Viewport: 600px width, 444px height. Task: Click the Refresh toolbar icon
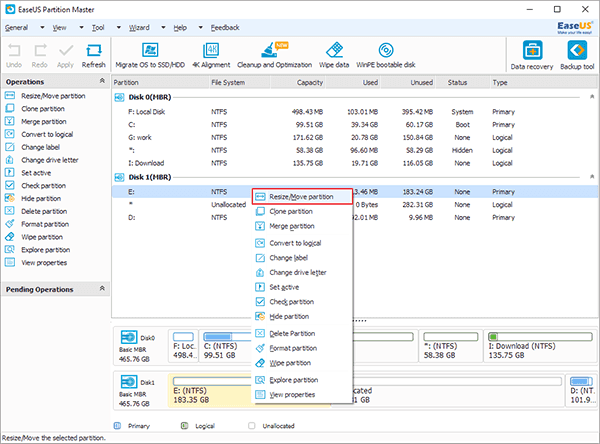(94, 50)
